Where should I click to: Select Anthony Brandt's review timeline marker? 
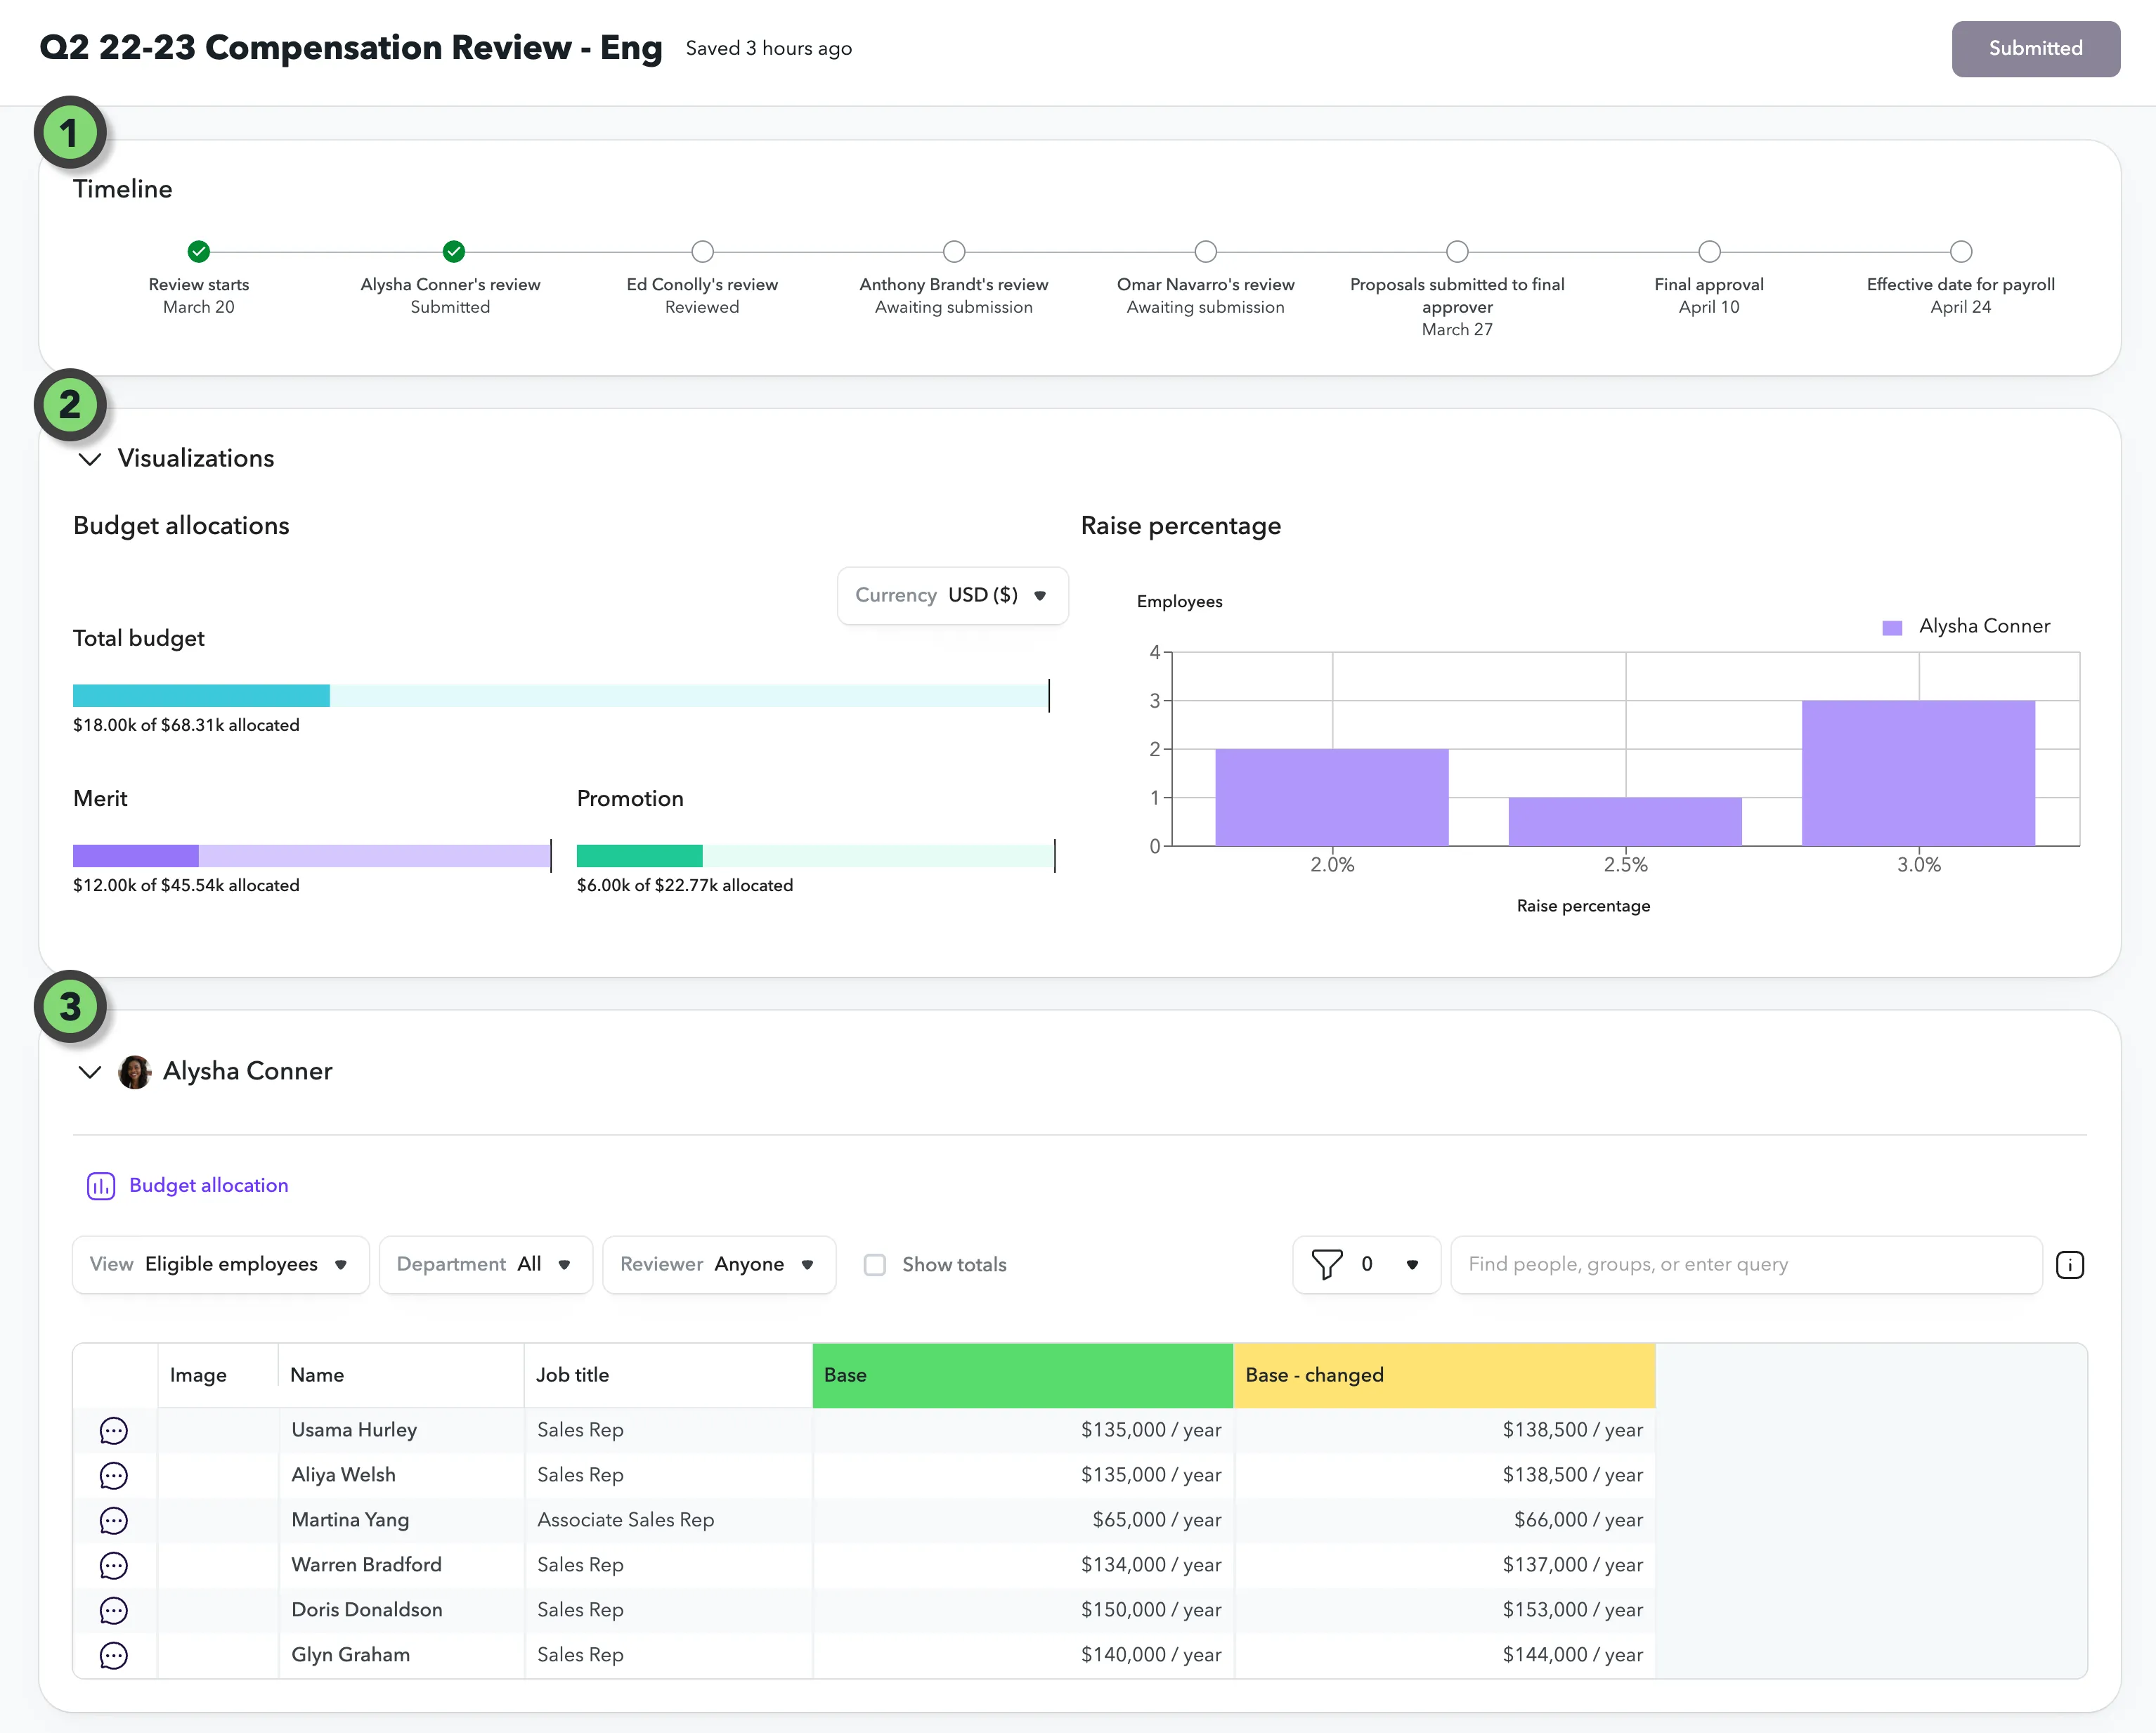[955, 251]
